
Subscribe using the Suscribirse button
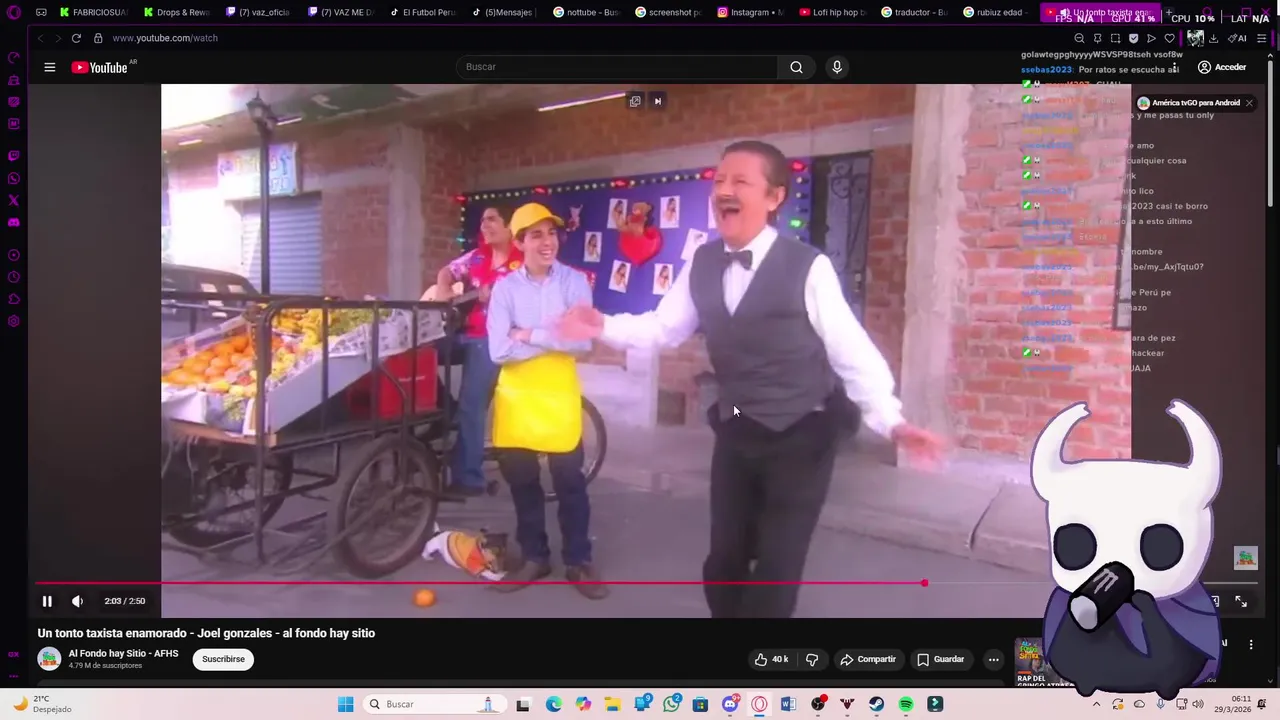pyautogui.click(x=223, y=659)
